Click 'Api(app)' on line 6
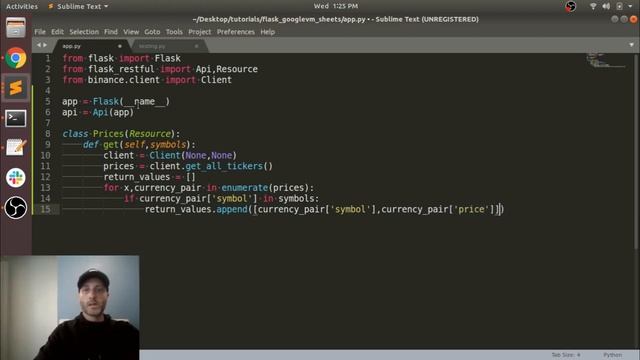The height and width of the screenshot is (360, 640). point(113,112)
